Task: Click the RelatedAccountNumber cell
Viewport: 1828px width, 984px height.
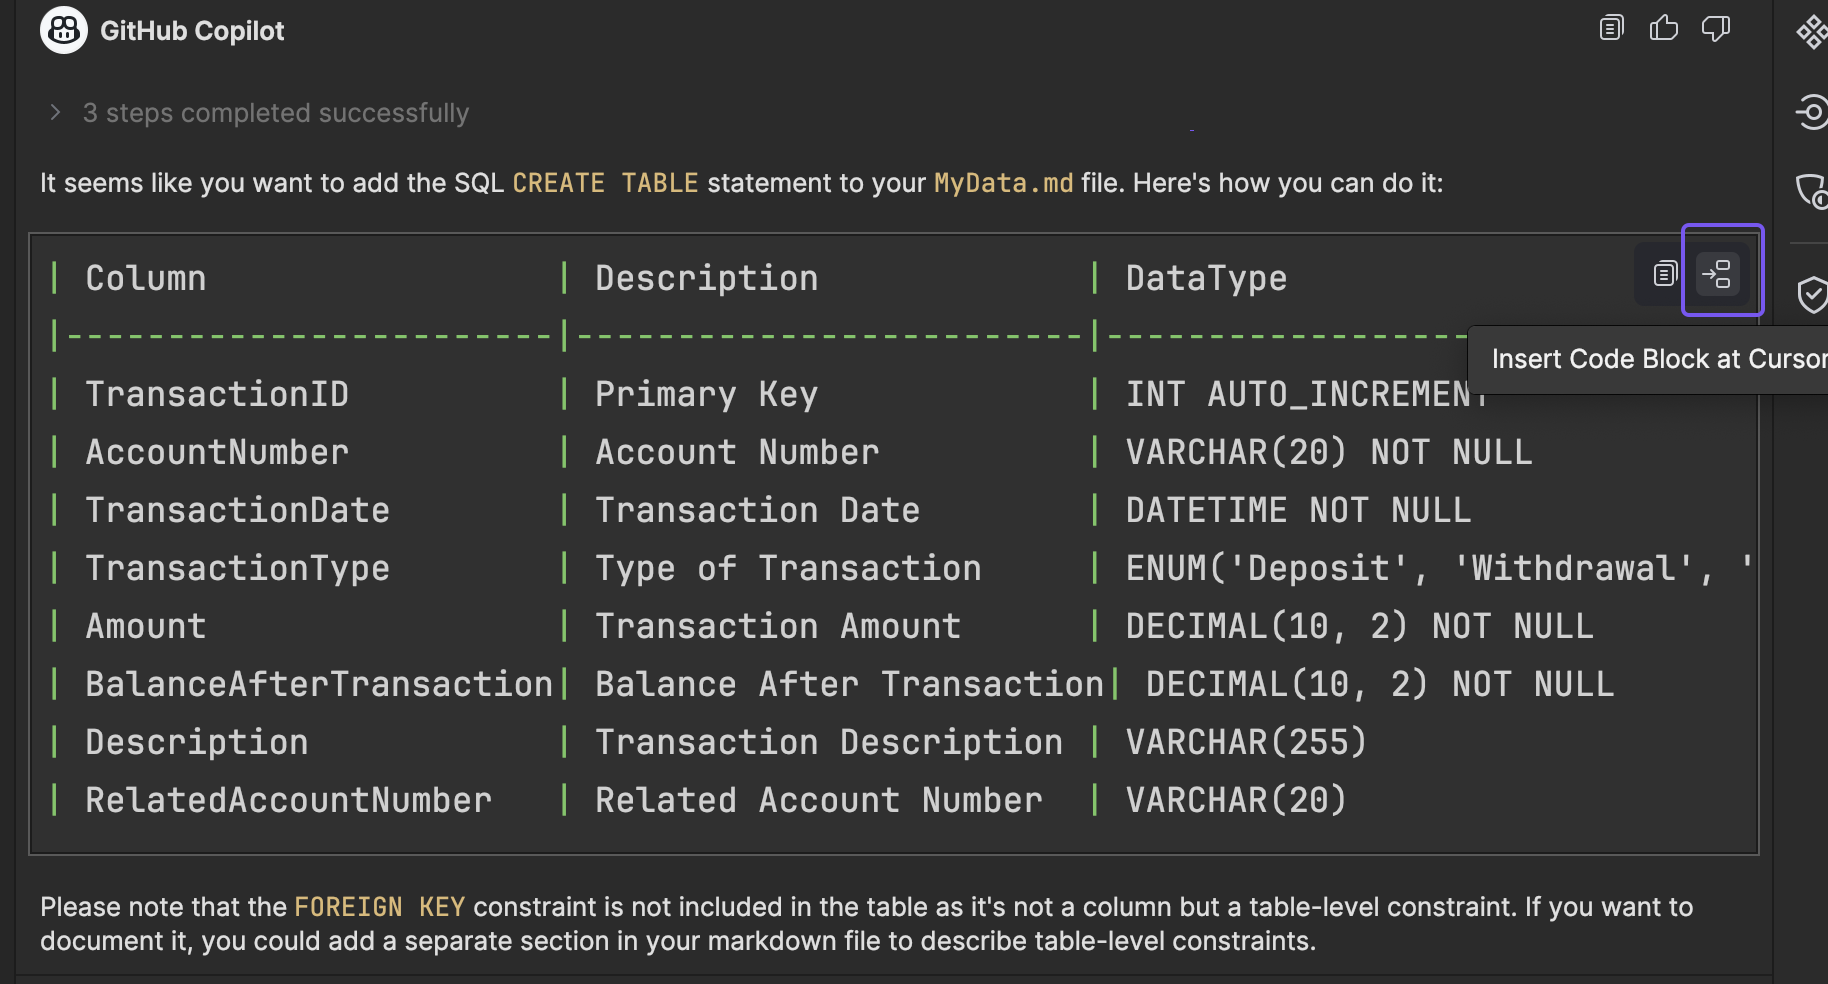Action: click(289, 800)
